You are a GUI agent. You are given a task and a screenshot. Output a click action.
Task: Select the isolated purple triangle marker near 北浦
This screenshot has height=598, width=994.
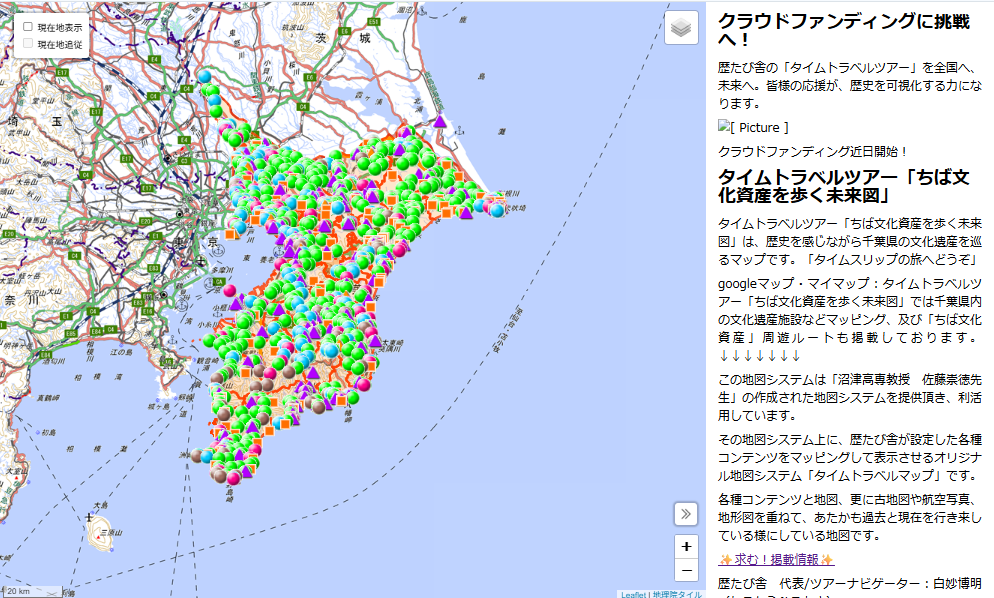tap(438, 122)
